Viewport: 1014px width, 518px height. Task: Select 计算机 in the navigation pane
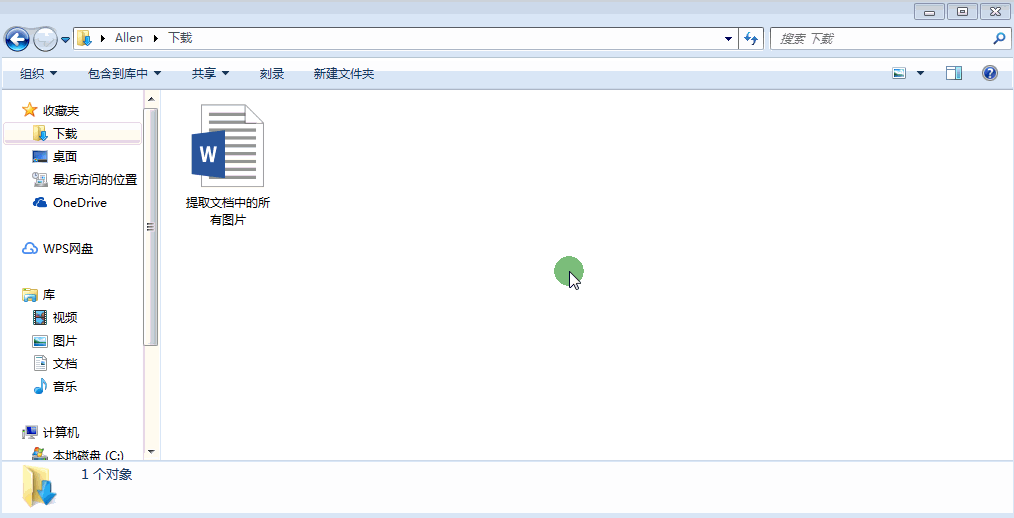tap(61, 433)
